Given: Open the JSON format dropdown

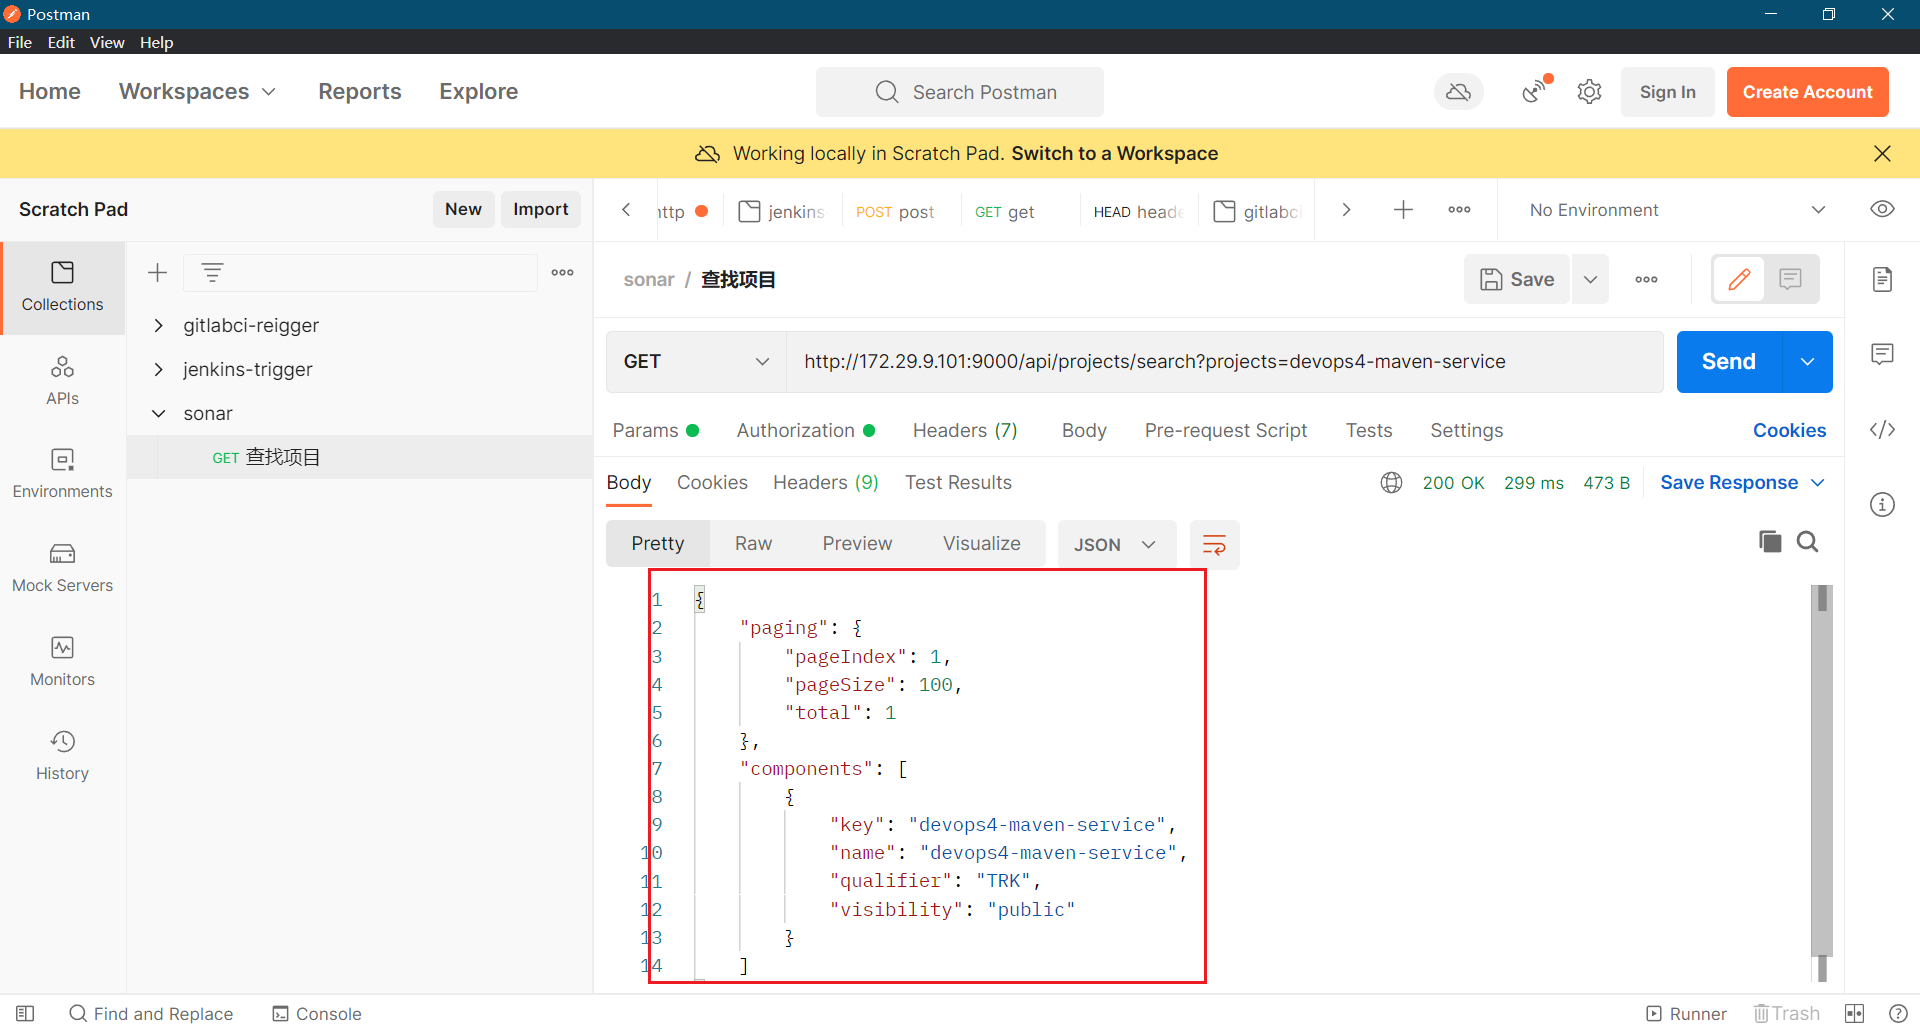Looking at the screenshot, I should (x=1116, y=544).
